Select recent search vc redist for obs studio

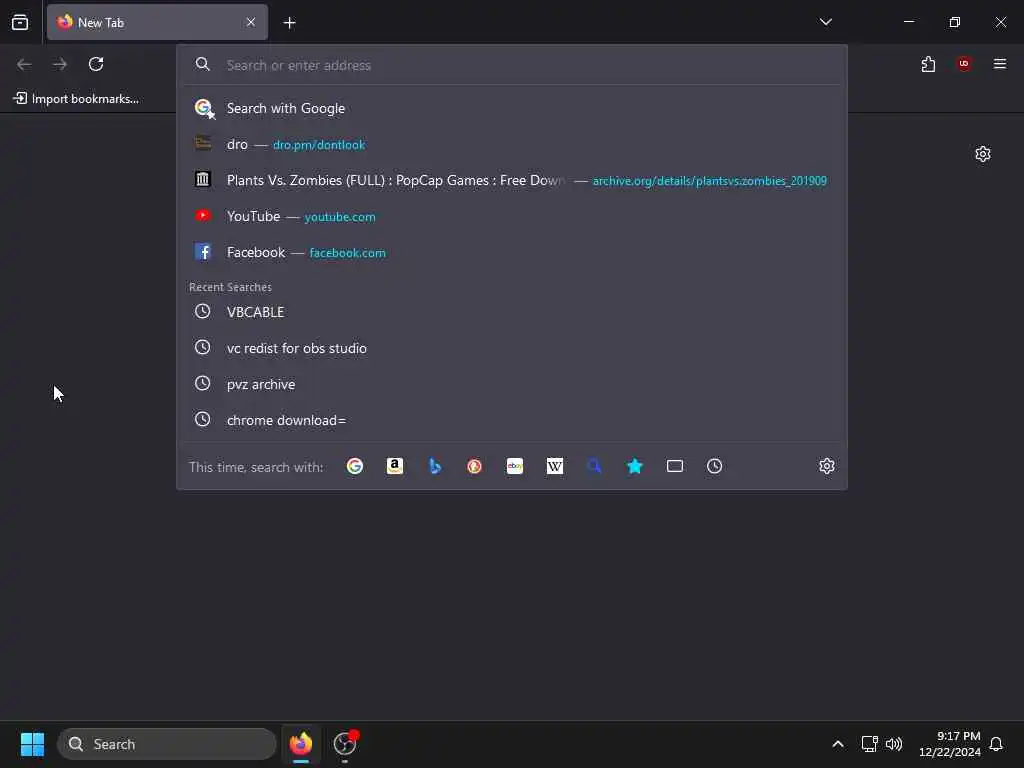tap(512, 348)
